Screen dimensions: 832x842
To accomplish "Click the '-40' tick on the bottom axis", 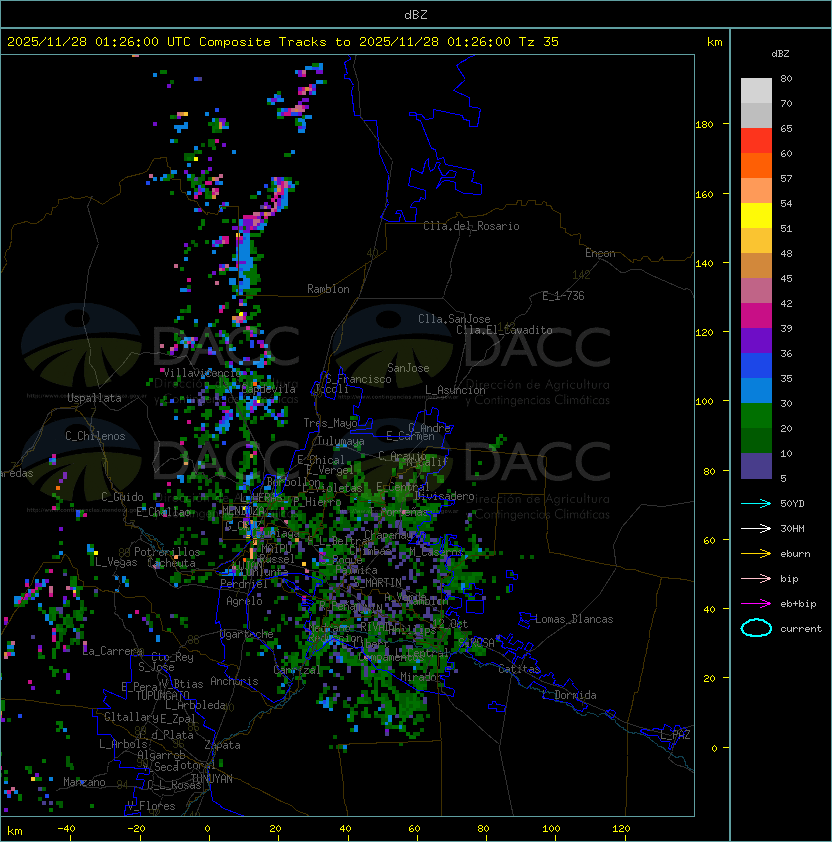I will click(x=66, y=829).
